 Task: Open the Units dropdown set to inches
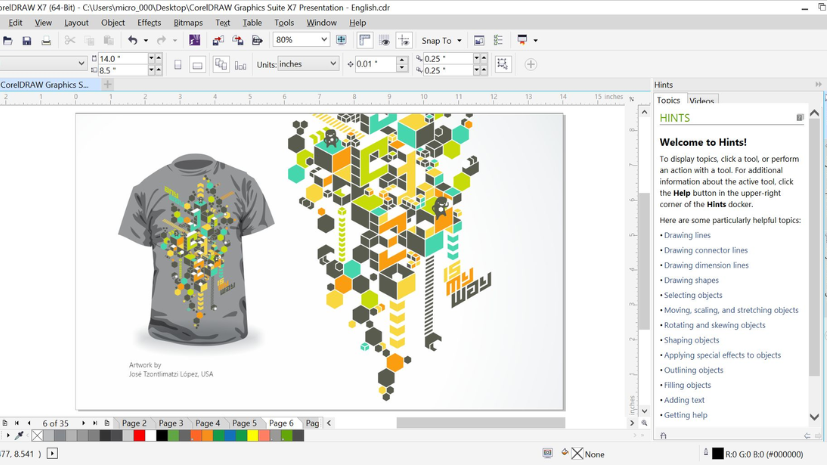(333, 64)
